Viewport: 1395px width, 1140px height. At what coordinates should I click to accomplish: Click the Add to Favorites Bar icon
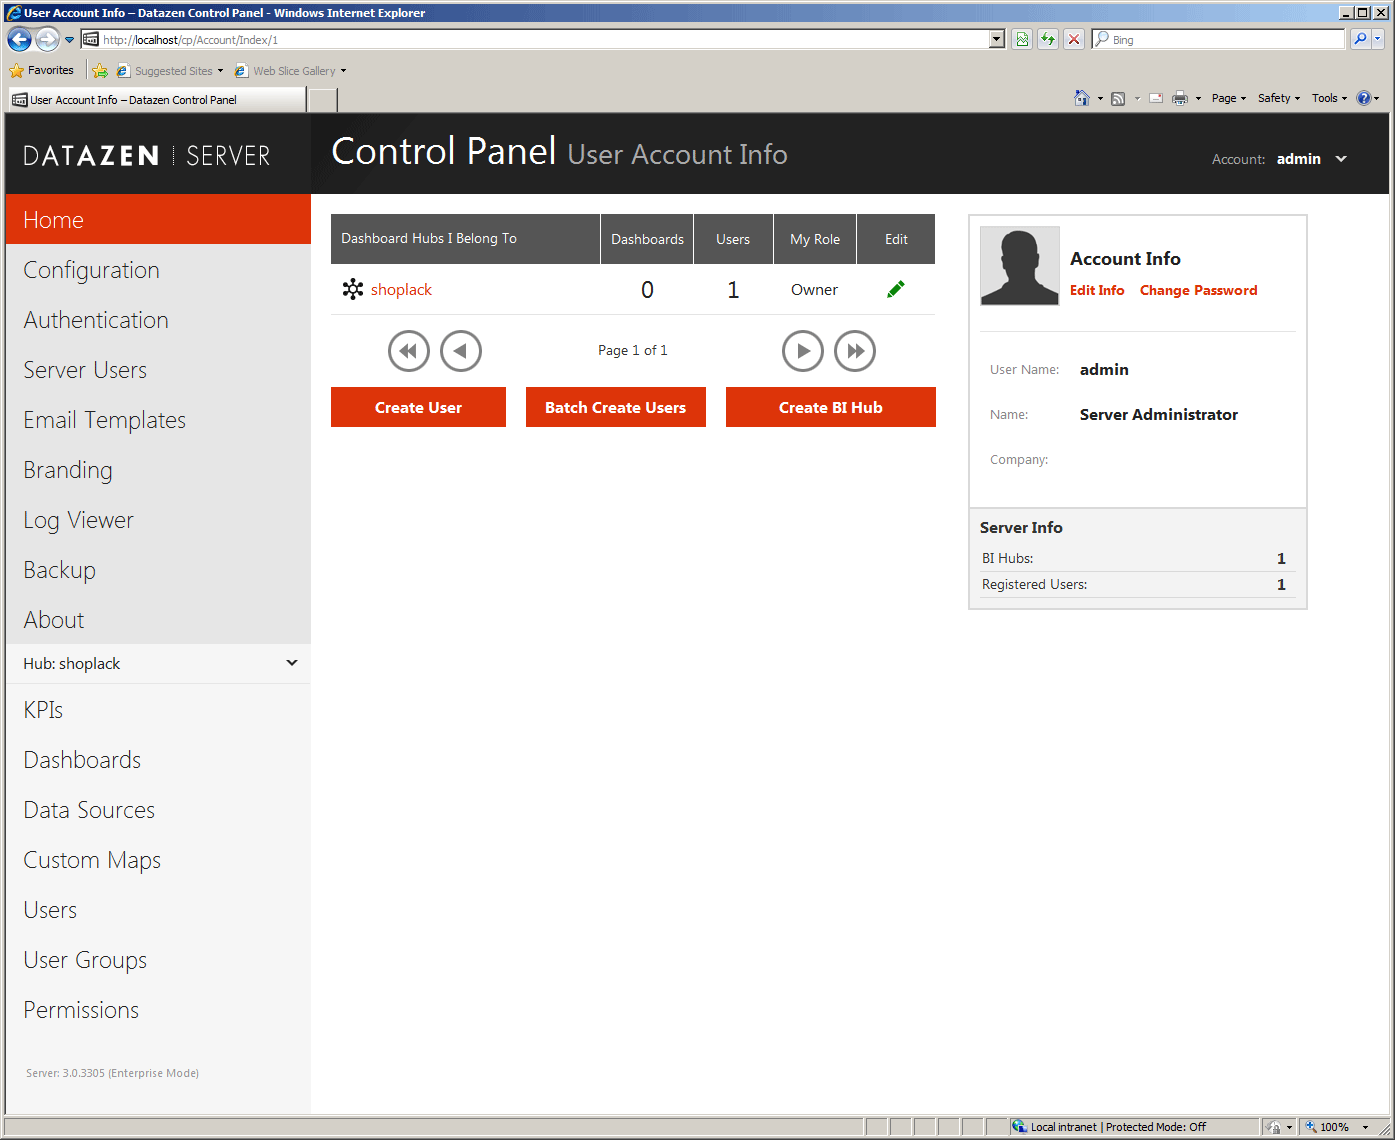click(x=100, y=70)
